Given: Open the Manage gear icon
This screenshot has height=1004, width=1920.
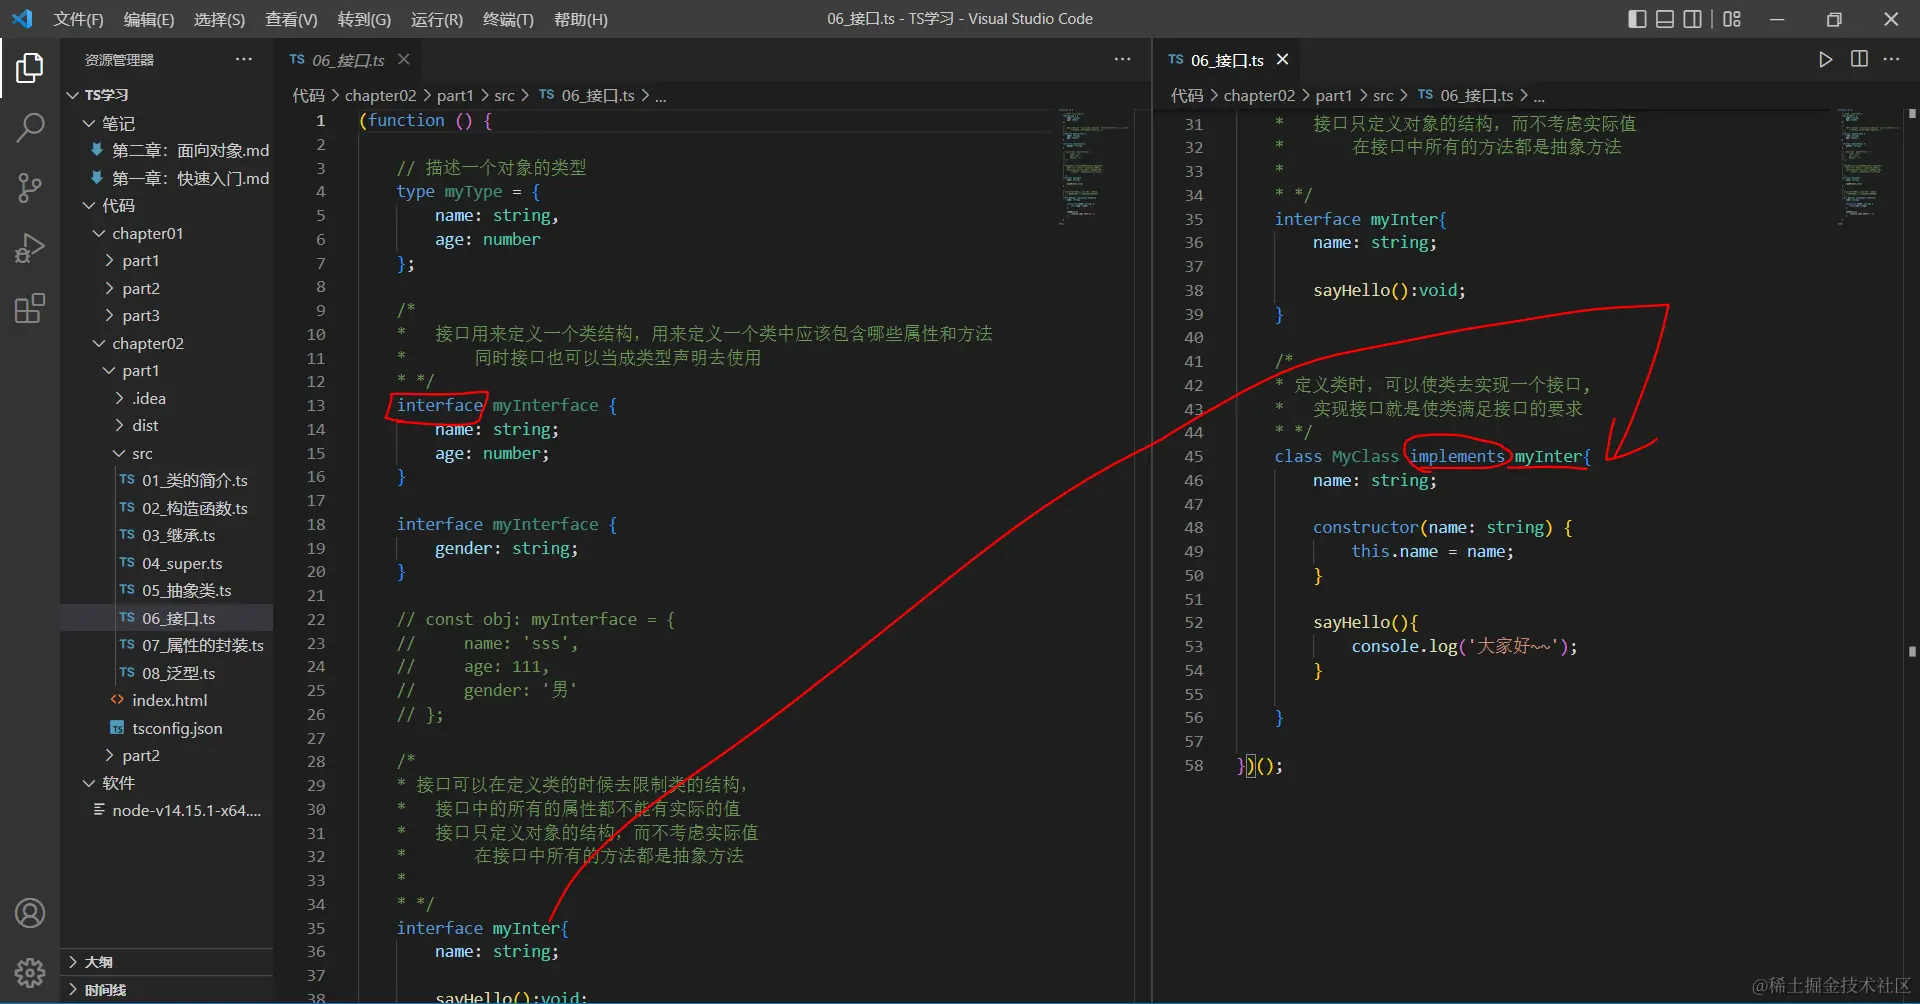Looking at the screenshot, I should pos(30,972).
